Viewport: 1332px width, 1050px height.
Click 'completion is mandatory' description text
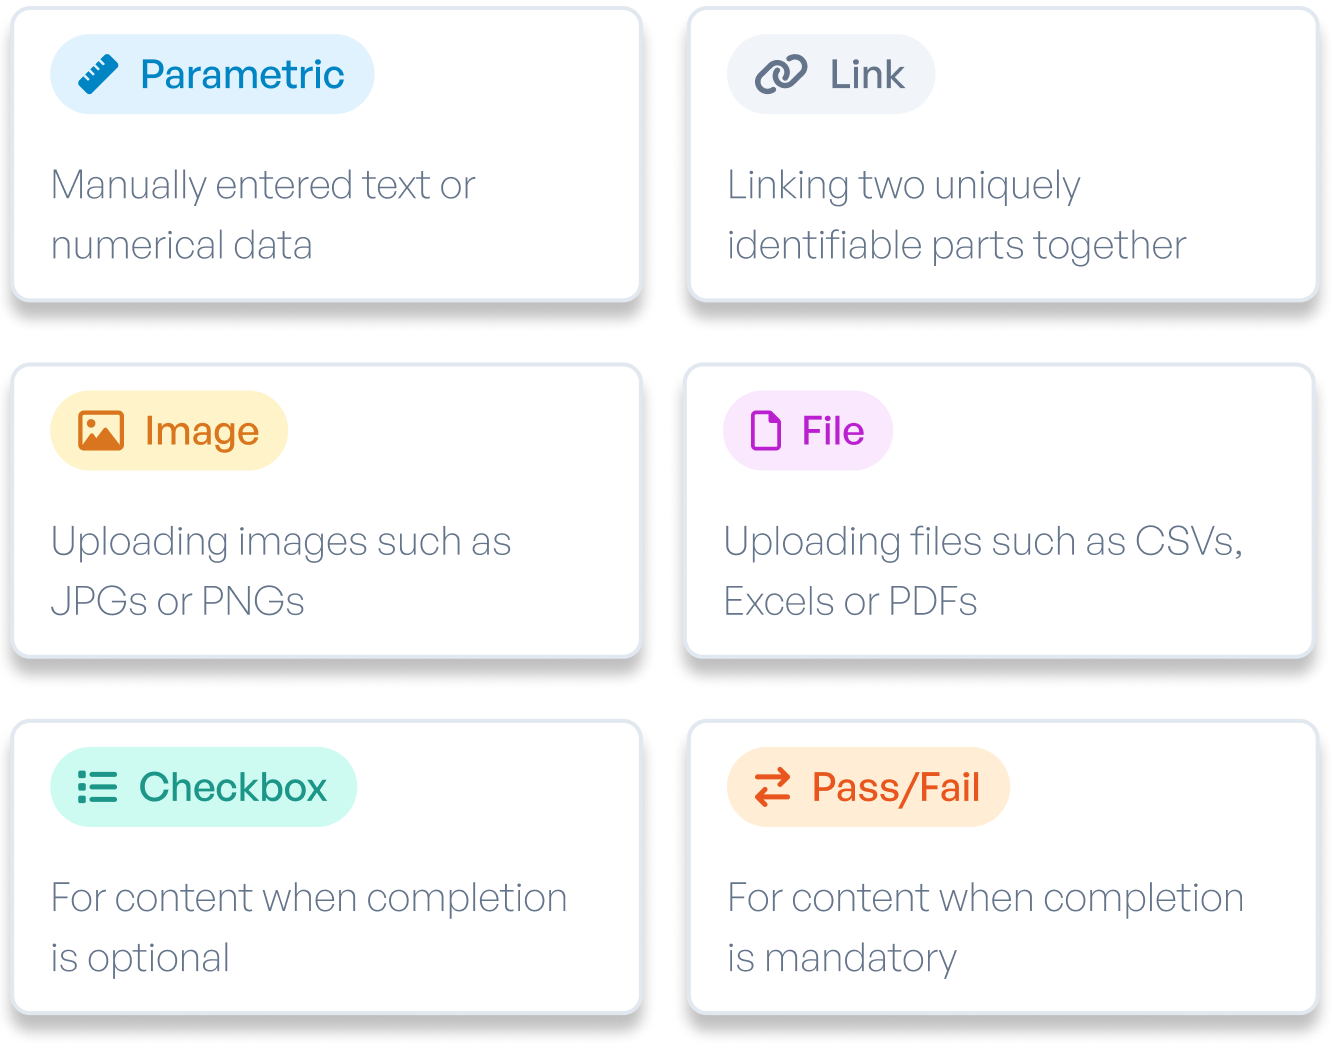985,927
